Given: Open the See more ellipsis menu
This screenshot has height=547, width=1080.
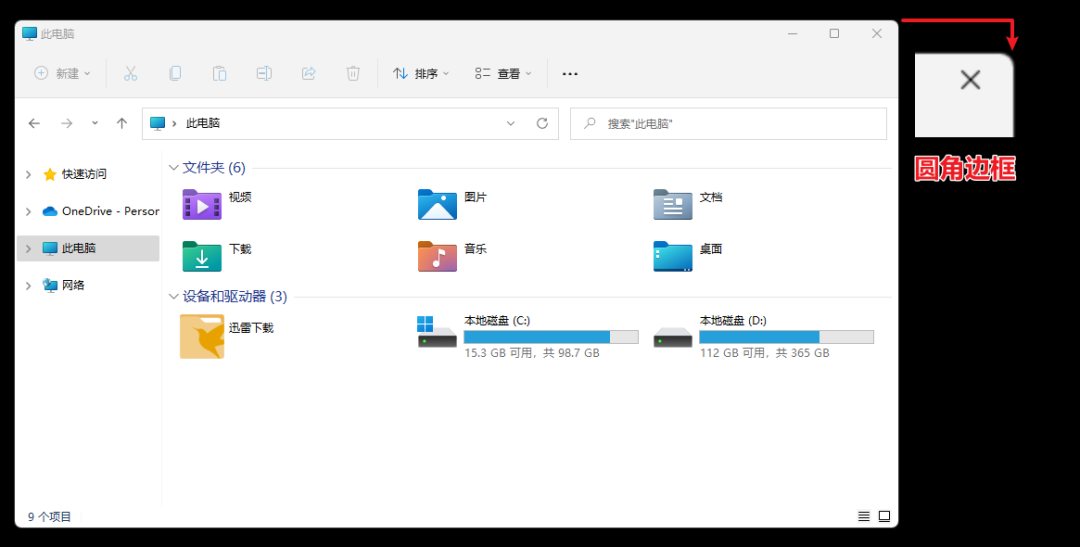Looking at the screenshot, I should click(570, 73).
